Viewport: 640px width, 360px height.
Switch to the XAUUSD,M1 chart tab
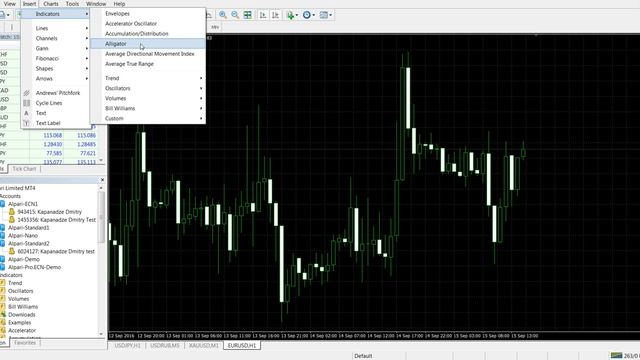pos(203,345)
